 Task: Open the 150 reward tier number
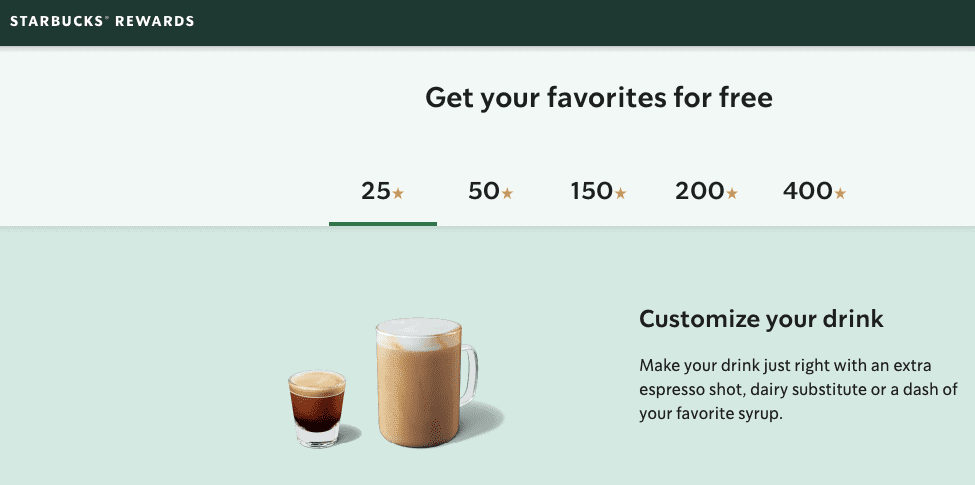(x=591, y=191)
